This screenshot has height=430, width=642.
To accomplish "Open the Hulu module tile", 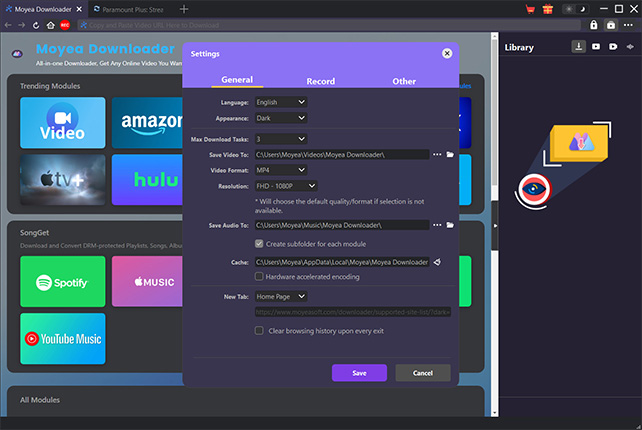I will (147, 180).
